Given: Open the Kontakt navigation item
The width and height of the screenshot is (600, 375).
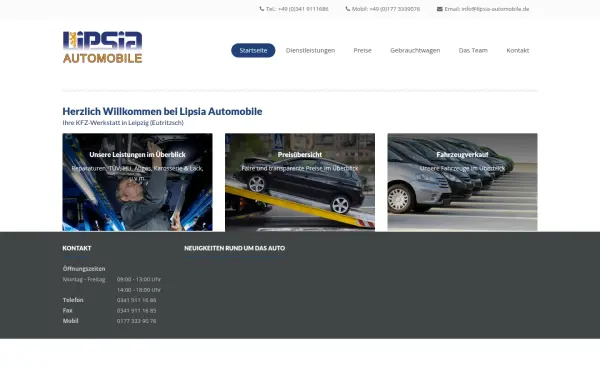Looking at the screenshot, I should point(517,50).
